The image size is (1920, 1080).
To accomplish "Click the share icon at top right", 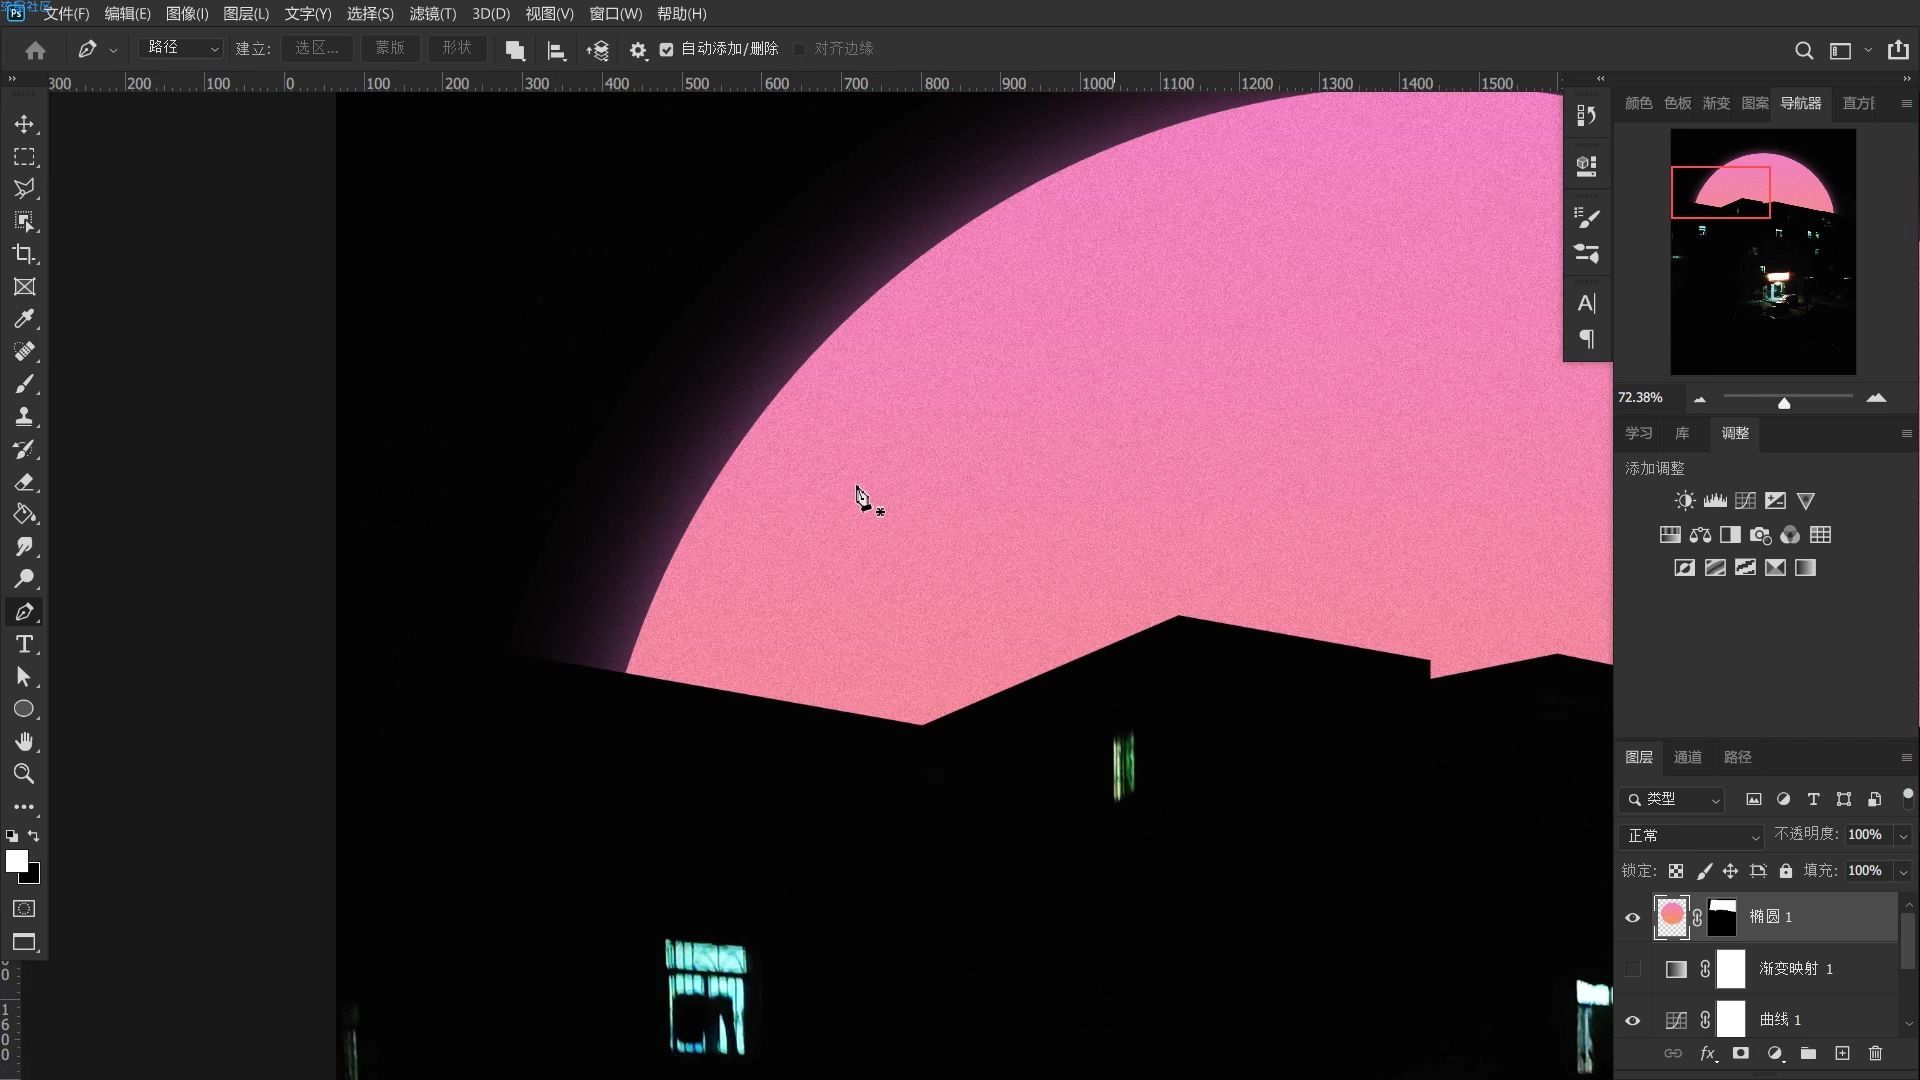I will (1898, 50).
